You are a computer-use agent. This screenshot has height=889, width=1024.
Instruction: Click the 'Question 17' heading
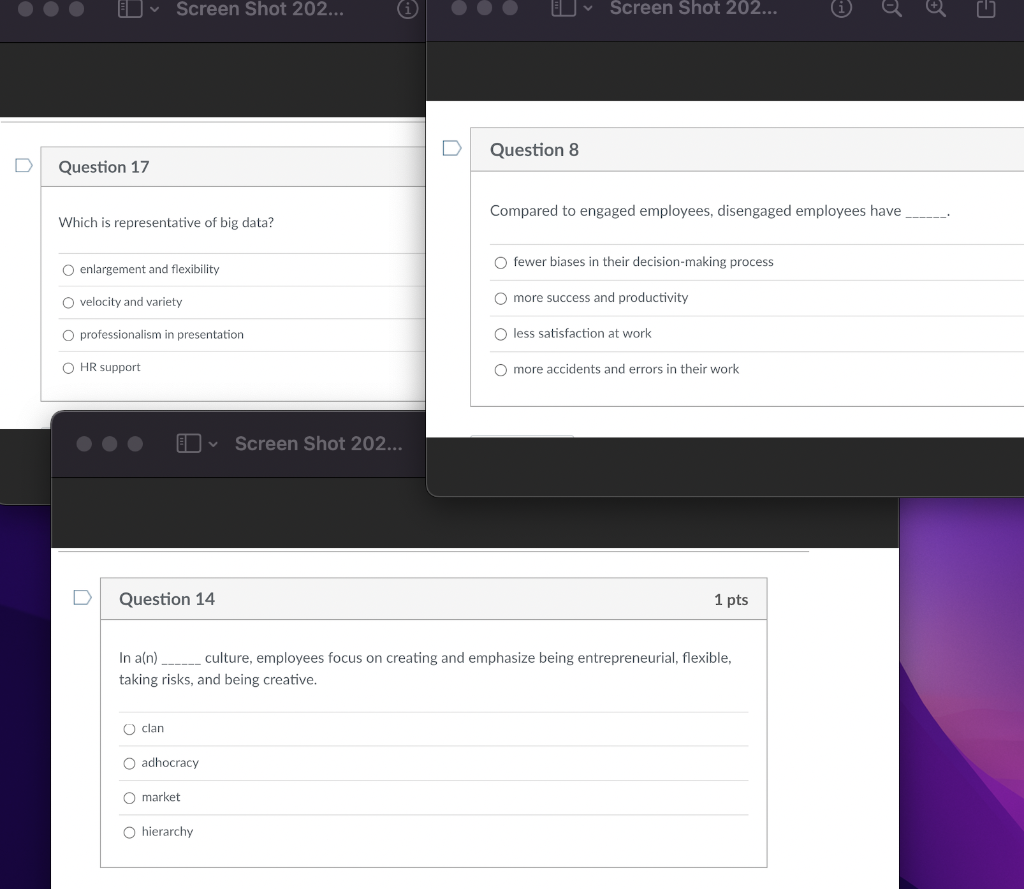pos(104,167)
